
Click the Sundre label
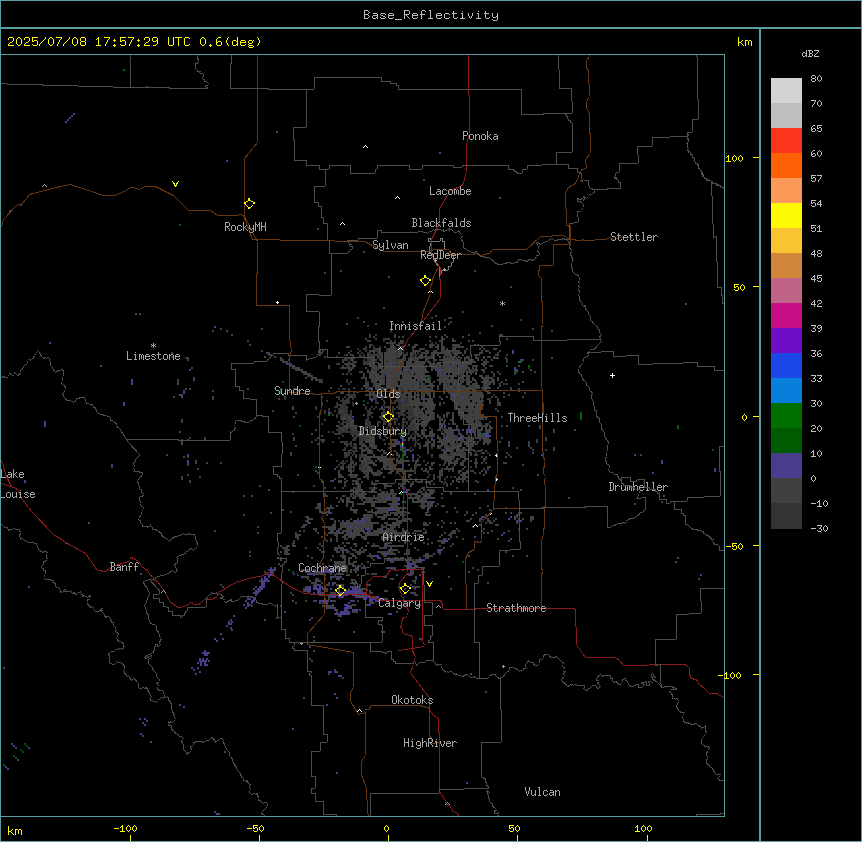(292, 391)
